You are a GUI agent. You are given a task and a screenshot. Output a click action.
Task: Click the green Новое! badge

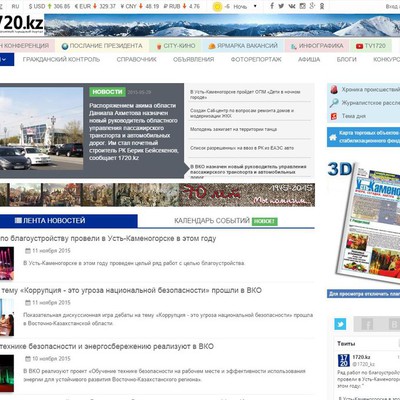[x=265, y=221]
